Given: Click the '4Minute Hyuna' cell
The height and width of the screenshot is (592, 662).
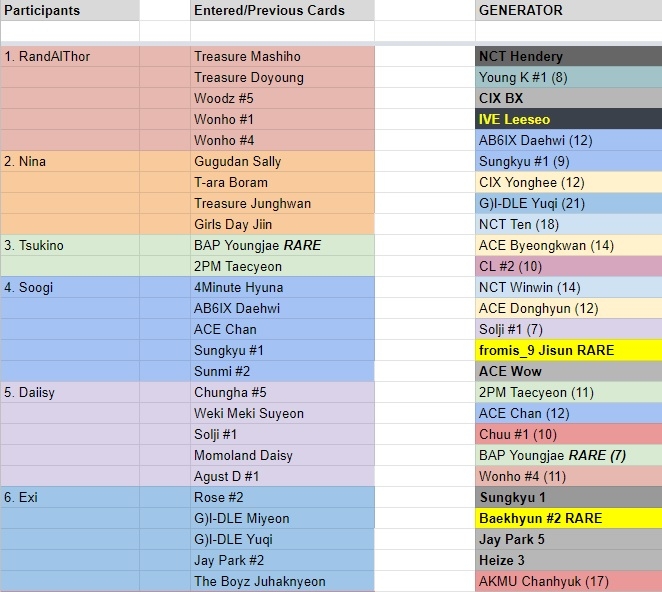Looking at the screenshot, I should (282, 287).
